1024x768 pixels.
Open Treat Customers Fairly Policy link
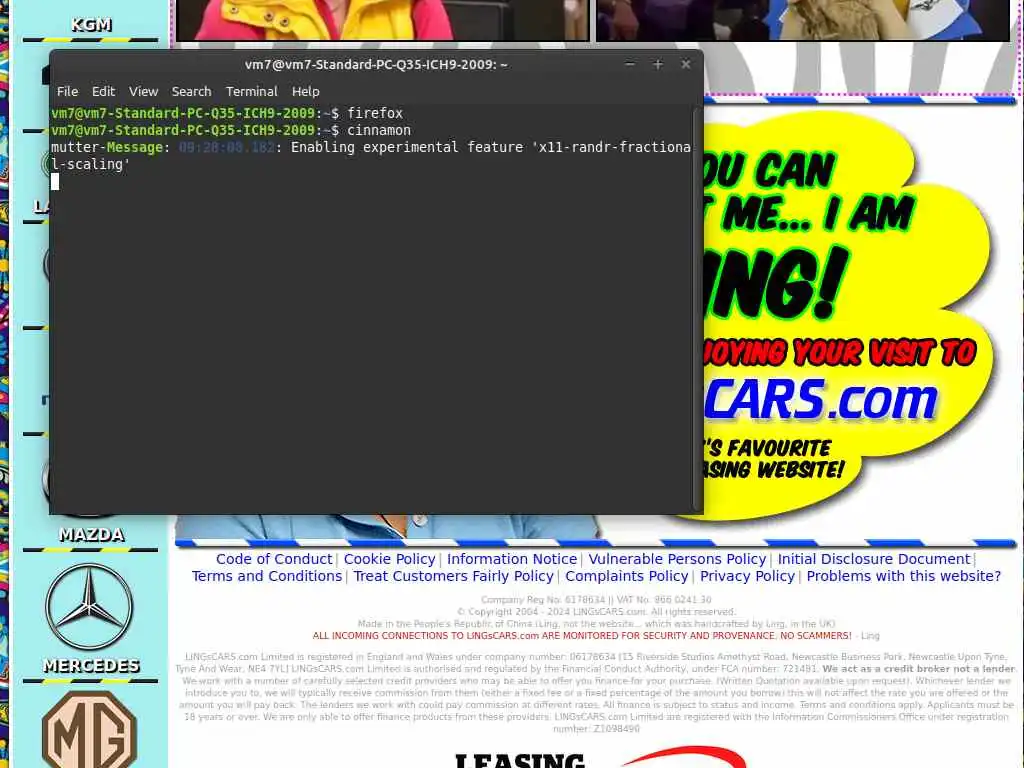453,576
